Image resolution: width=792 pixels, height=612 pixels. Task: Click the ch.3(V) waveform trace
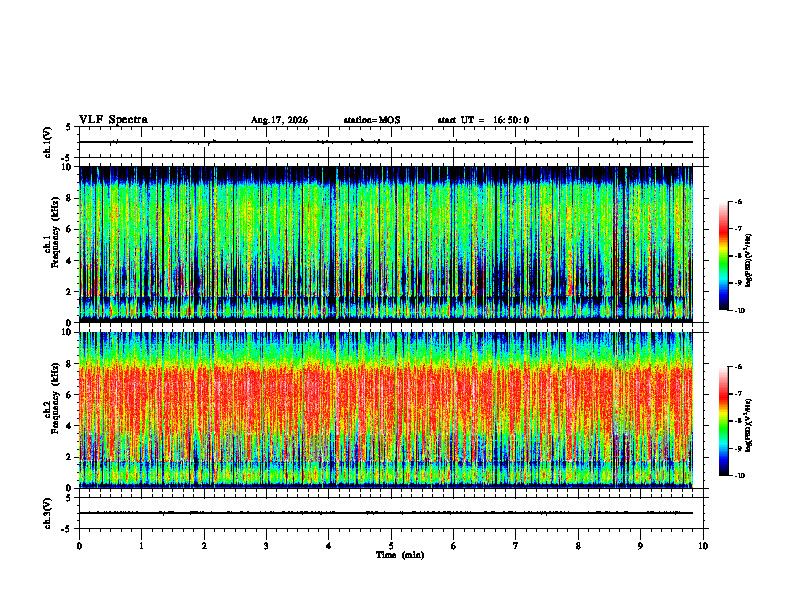click(x=386, y=513)
